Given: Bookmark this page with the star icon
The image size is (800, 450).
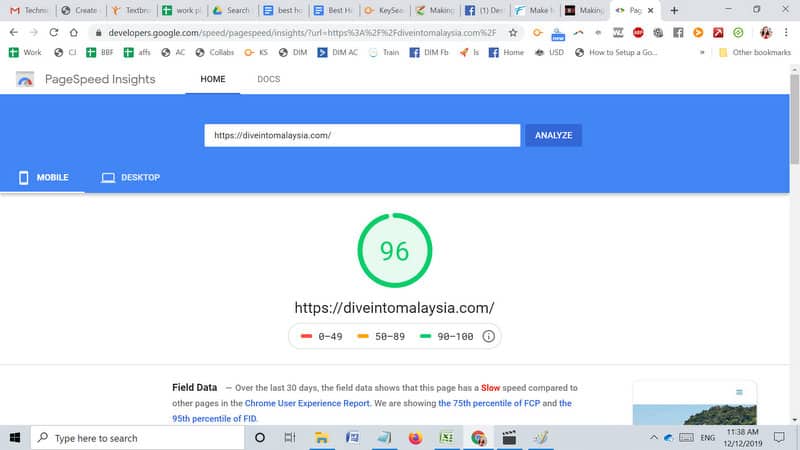Looking at the screenshot, I should coord(513,32).
